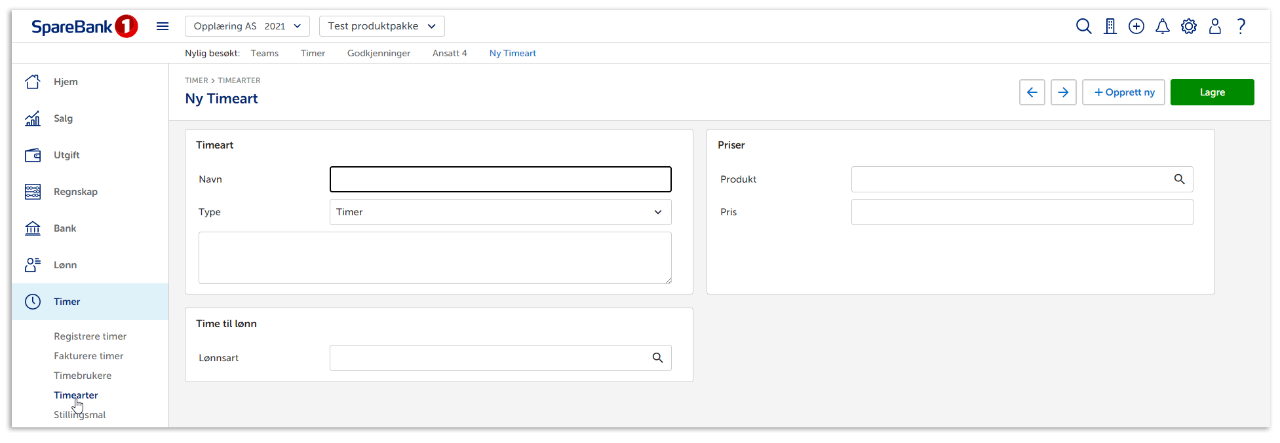Open the Type dropdown showing Timer
Viewport: 1280px width, 443px height.
[500, 212]
